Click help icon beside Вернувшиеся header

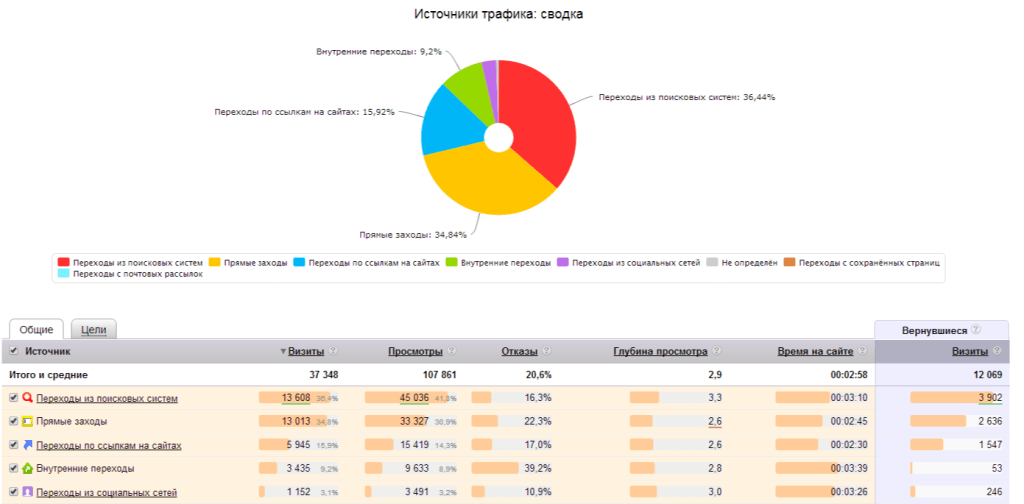pyautogui.click(x=975, y=330)
